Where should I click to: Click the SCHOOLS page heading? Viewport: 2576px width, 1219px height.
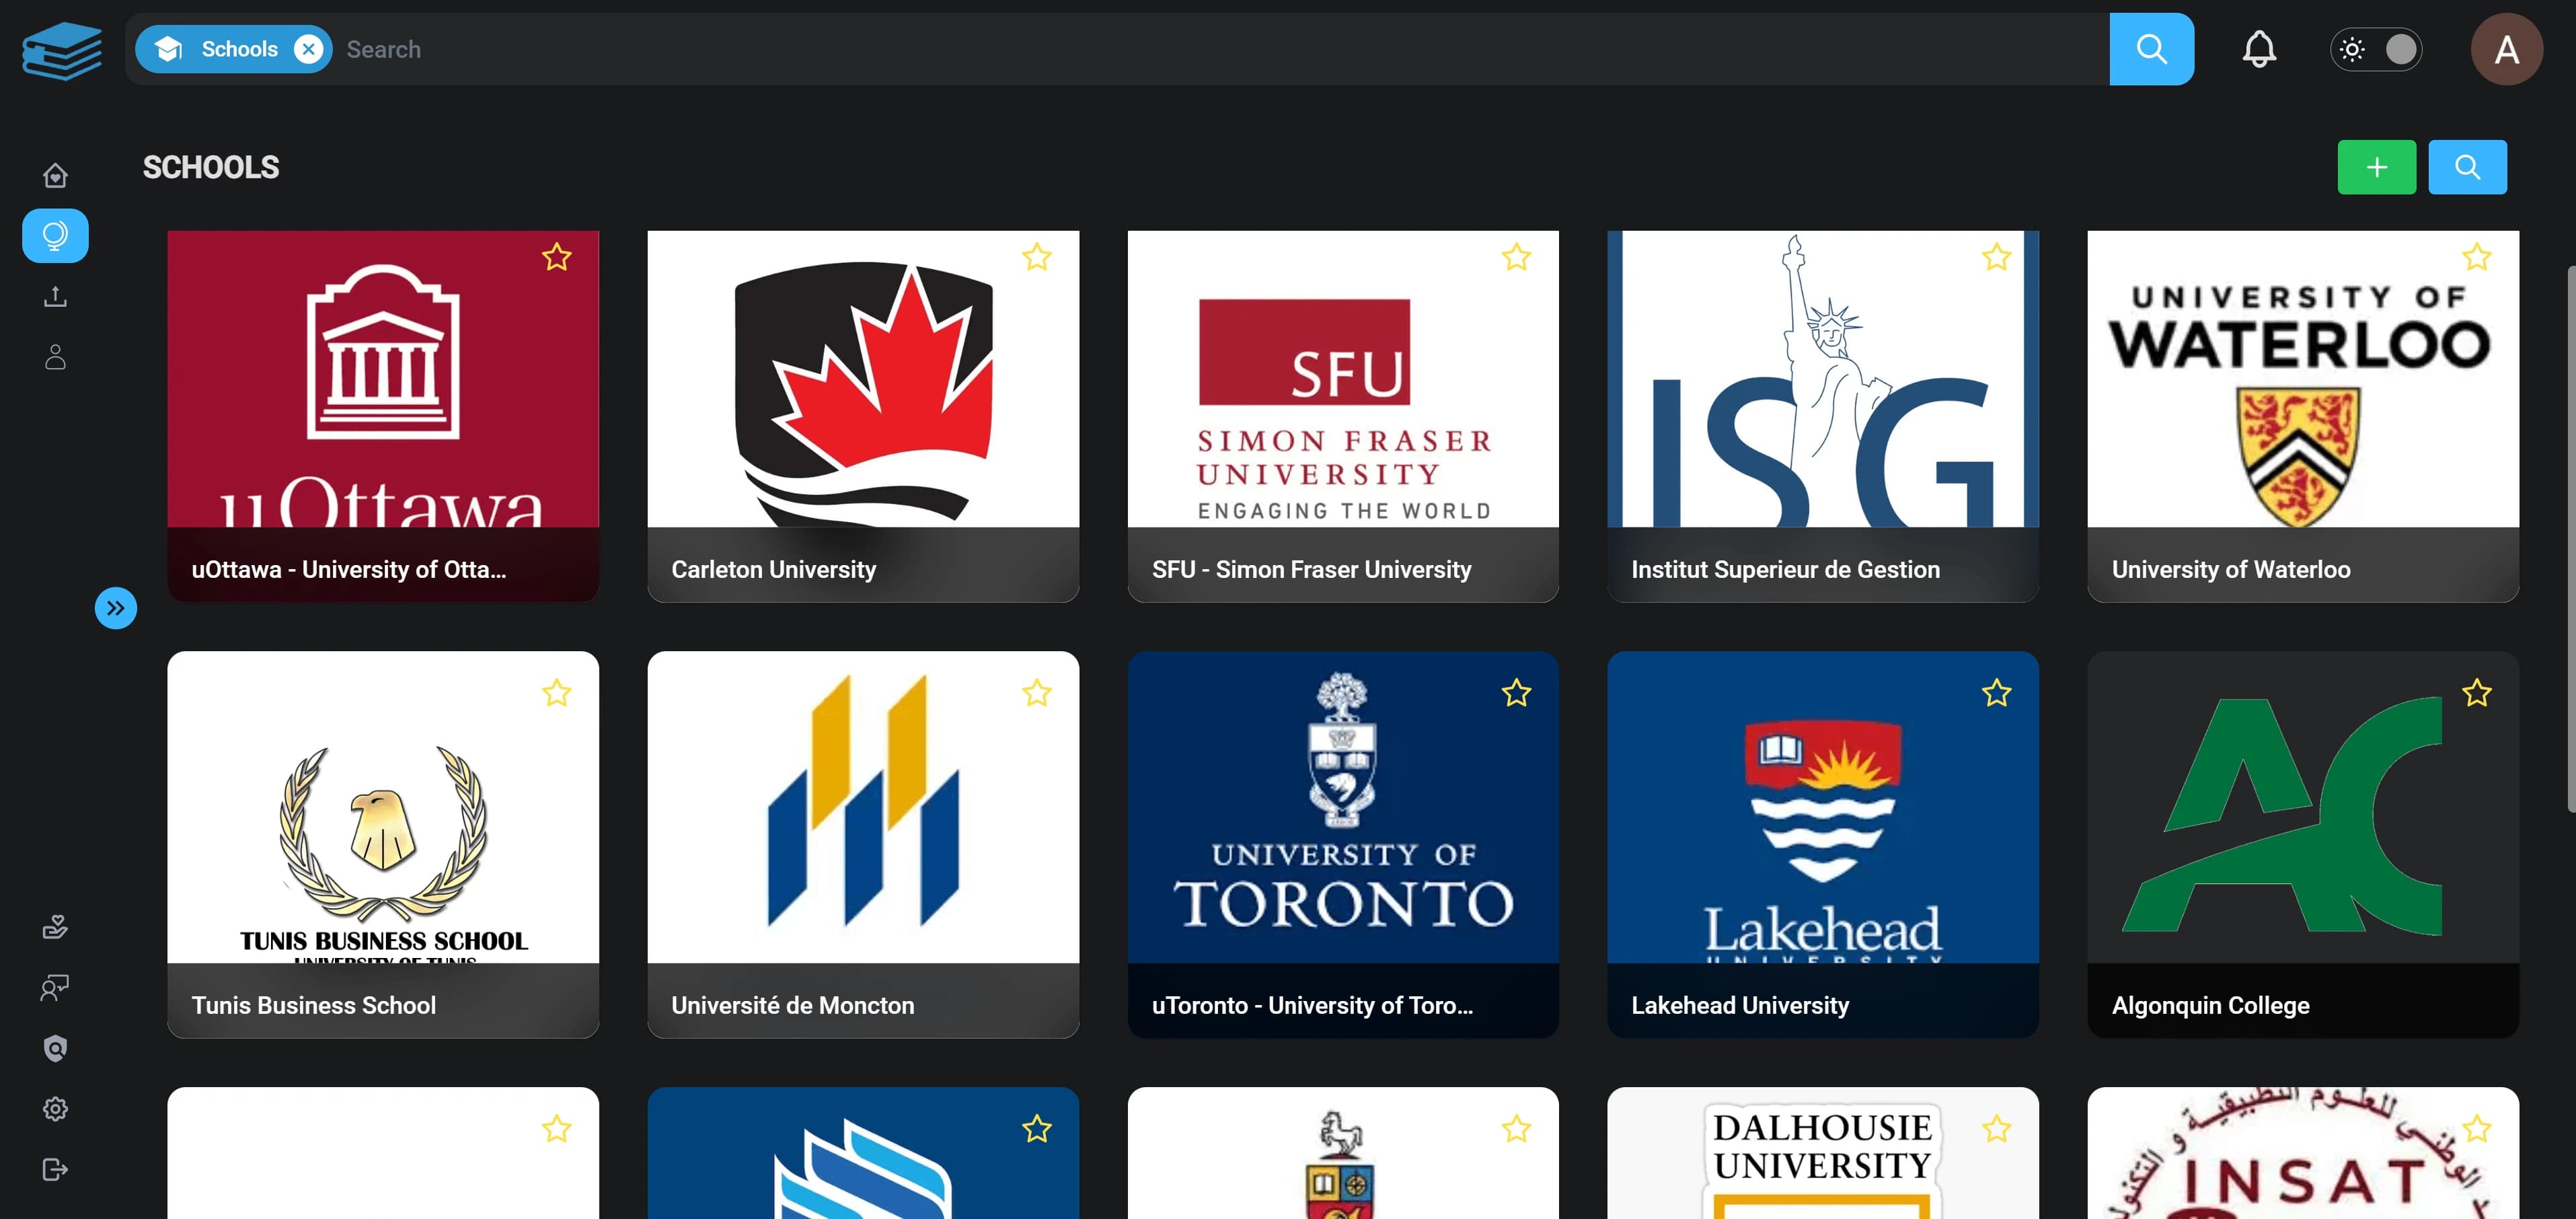tap(211, 167)
